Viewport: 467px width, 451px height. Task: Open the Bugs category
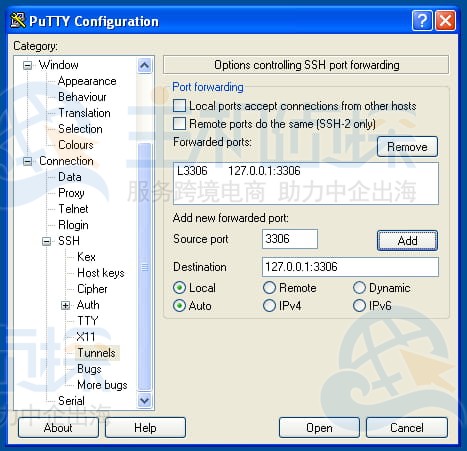(x=89, y=369)
